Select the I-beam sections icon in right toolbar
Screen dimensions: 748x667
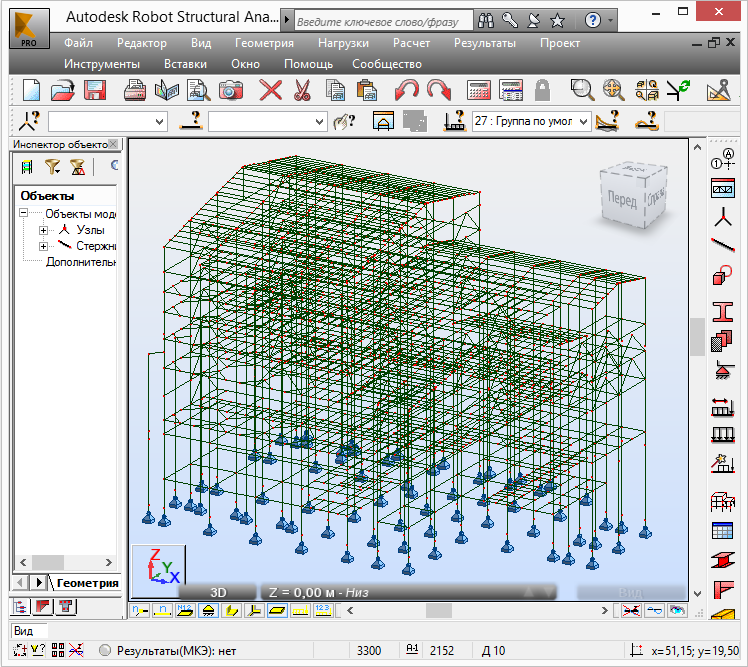tap(722, 310)
